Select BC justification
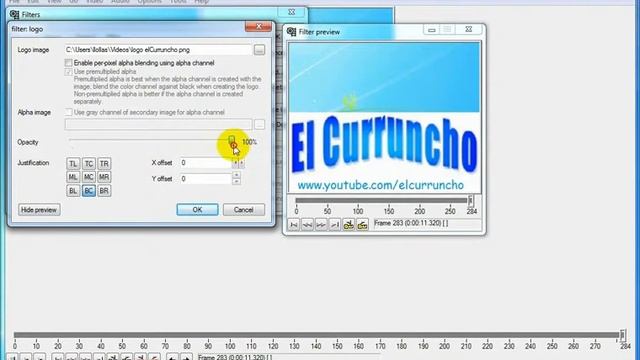 coord(89,191)
